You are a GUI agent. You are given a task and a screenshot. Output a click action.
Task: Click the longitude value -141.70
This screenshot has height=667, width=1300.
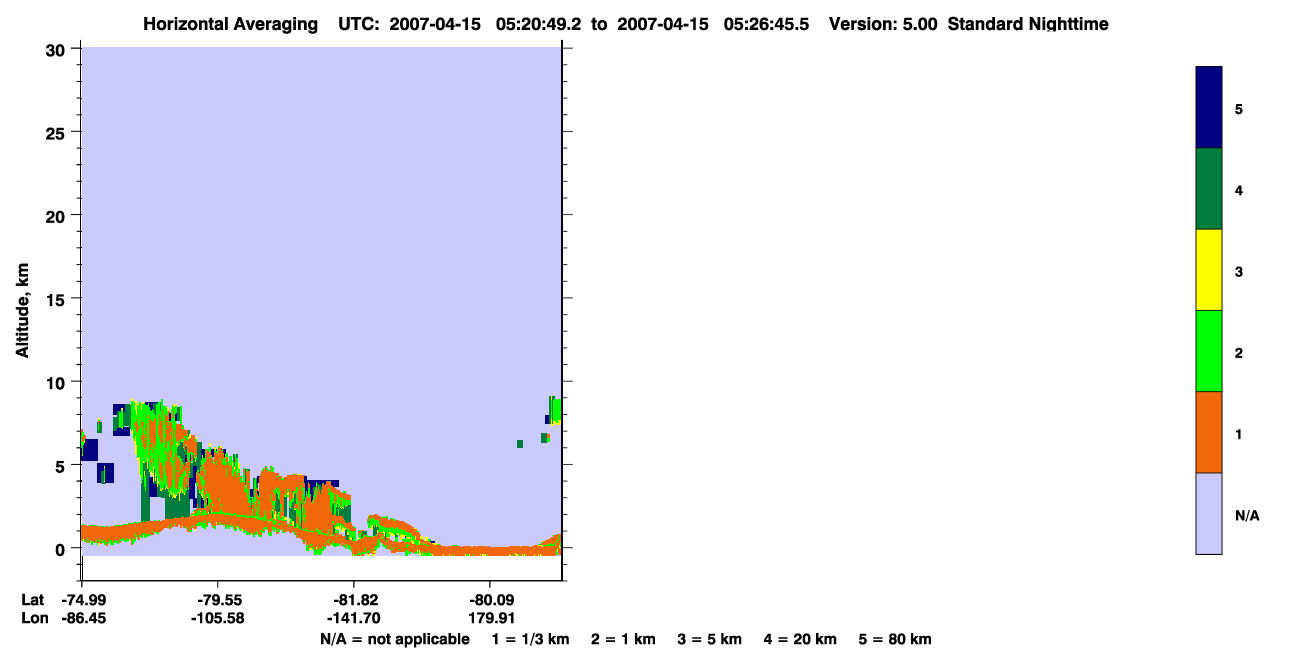(x=353, y=618)
